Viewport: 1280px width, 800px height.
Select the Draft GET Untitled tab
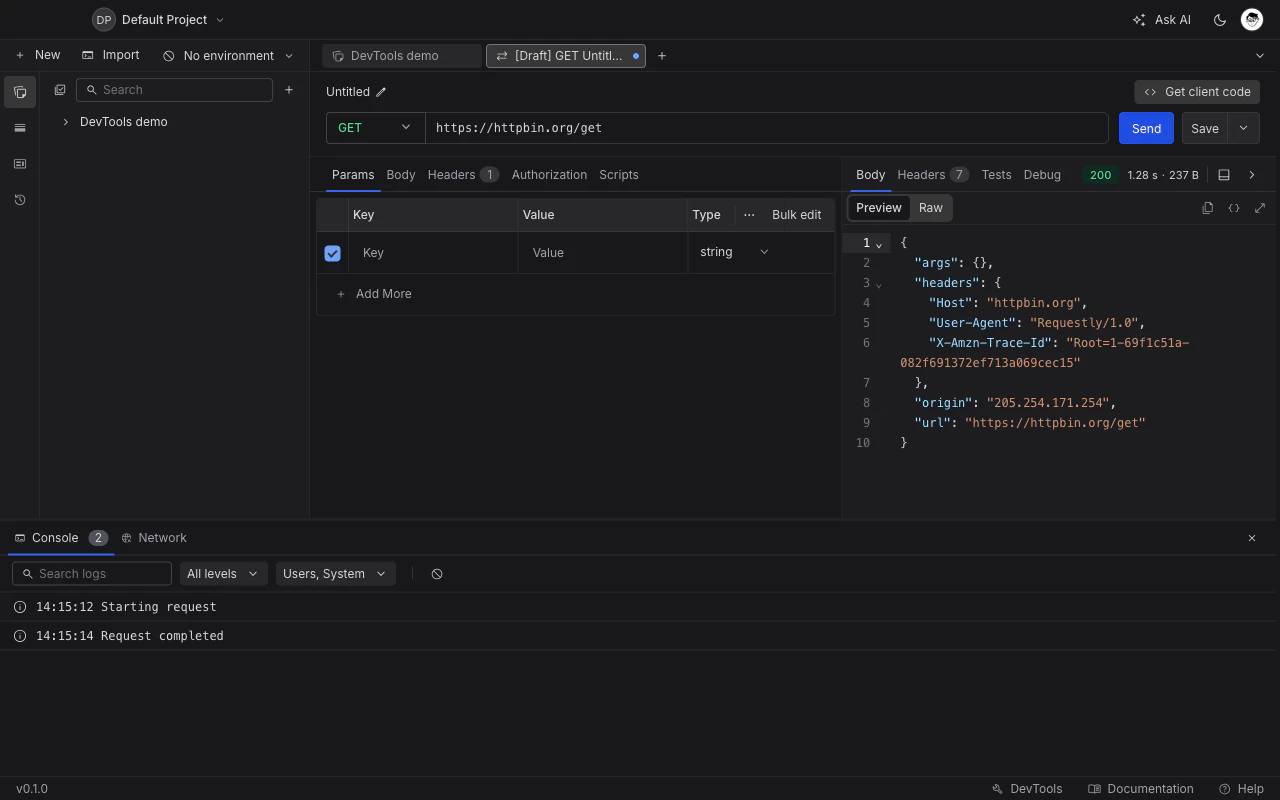566,56
